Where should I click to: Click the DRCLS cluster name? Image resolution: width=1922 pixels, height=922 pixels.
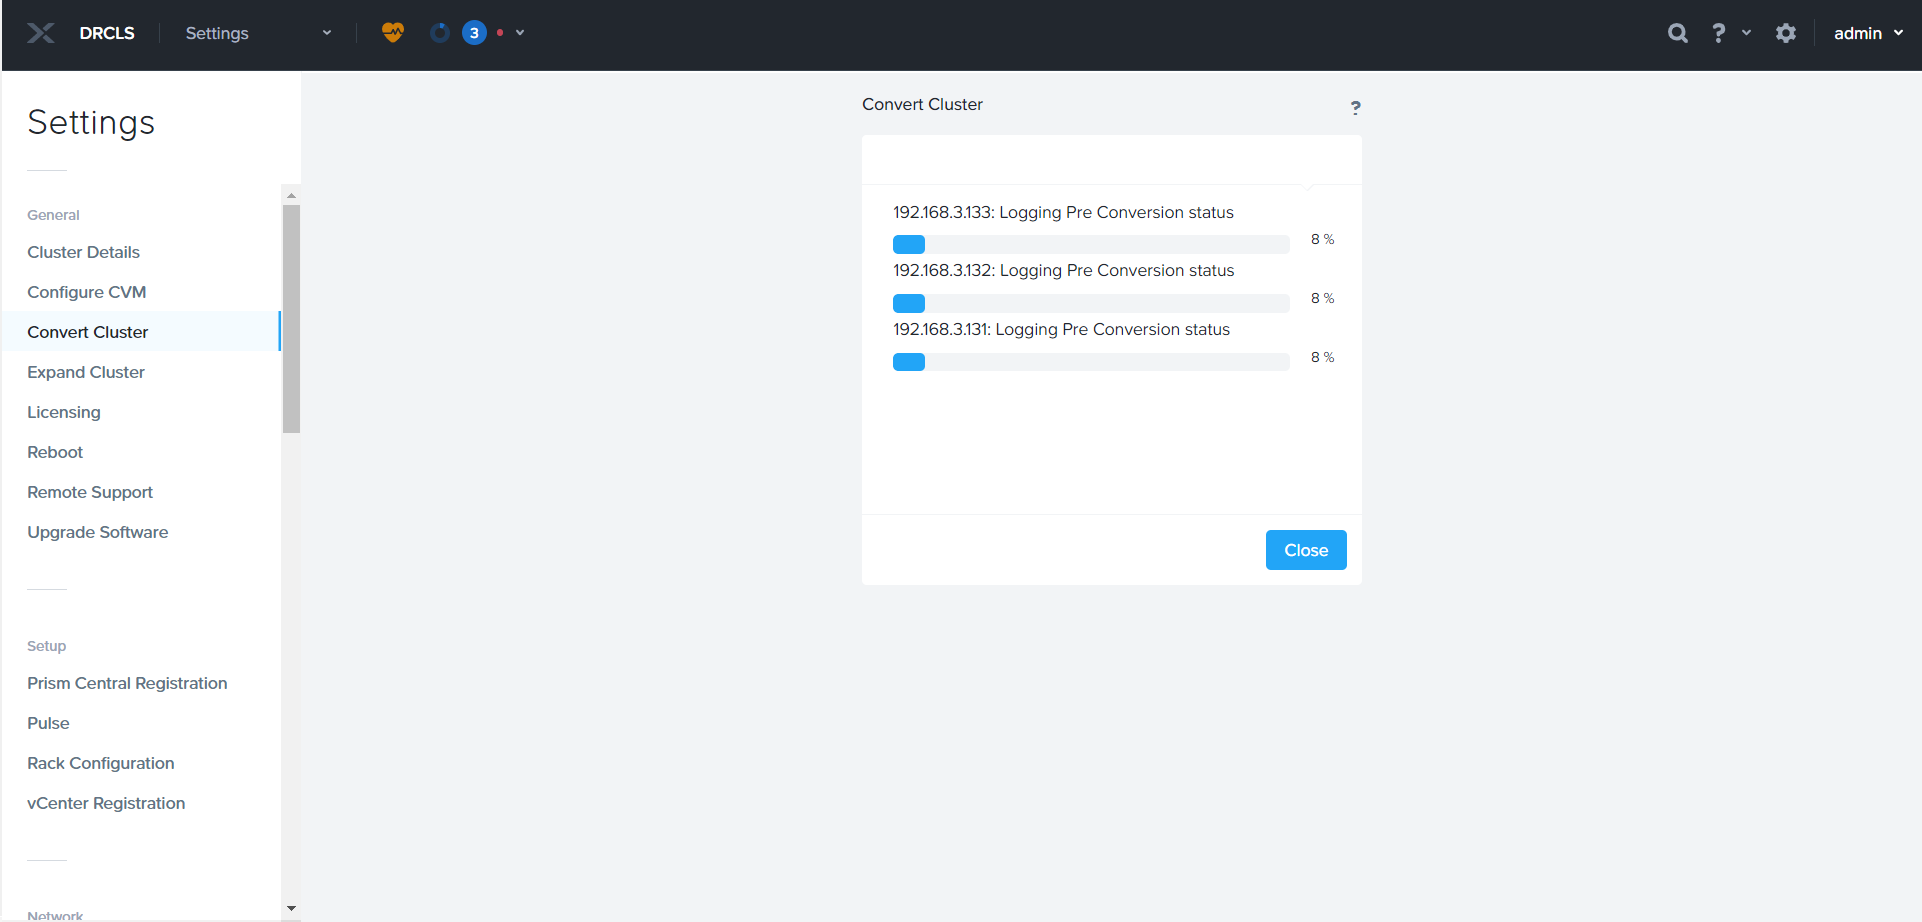pos(107,33)
